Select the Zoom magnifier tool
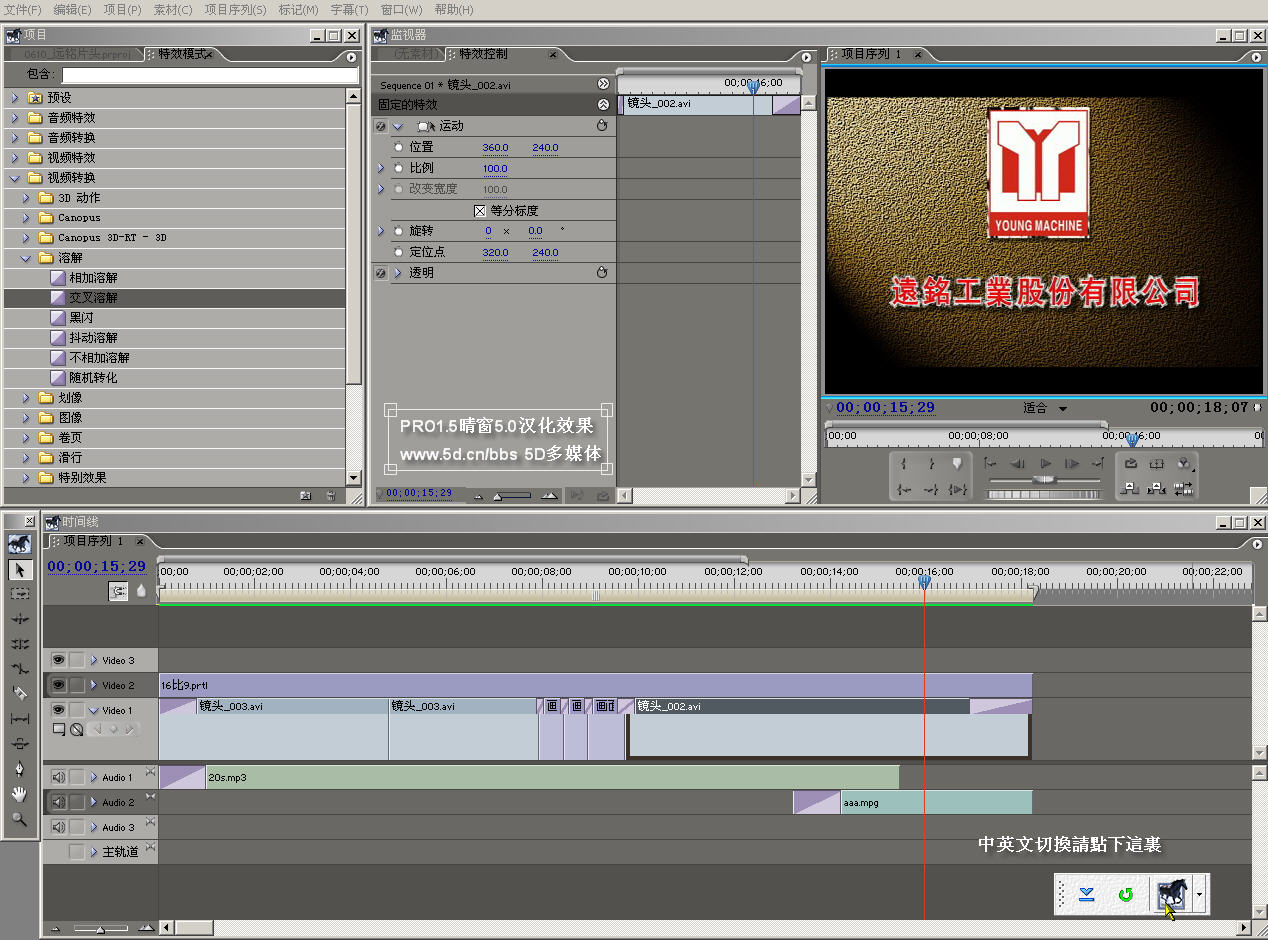The height and width of the screenshot is (940, 1268). (x=19, y=819)
